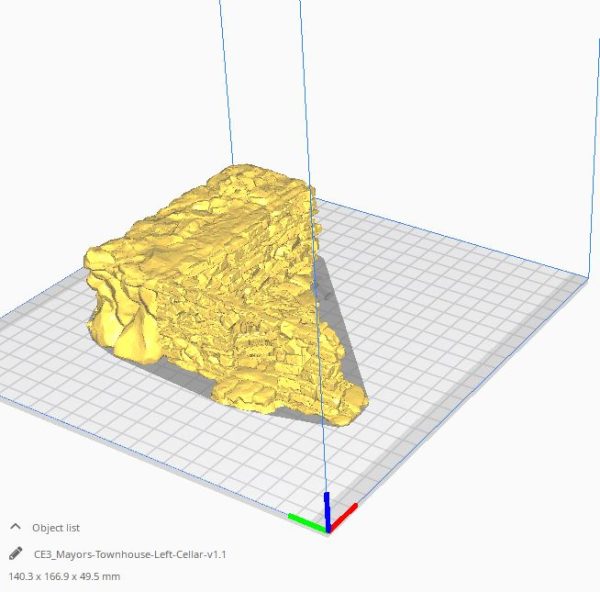Collapse the Object list chevron
Screen dimensions: 600x592
[x=15, y=527]
